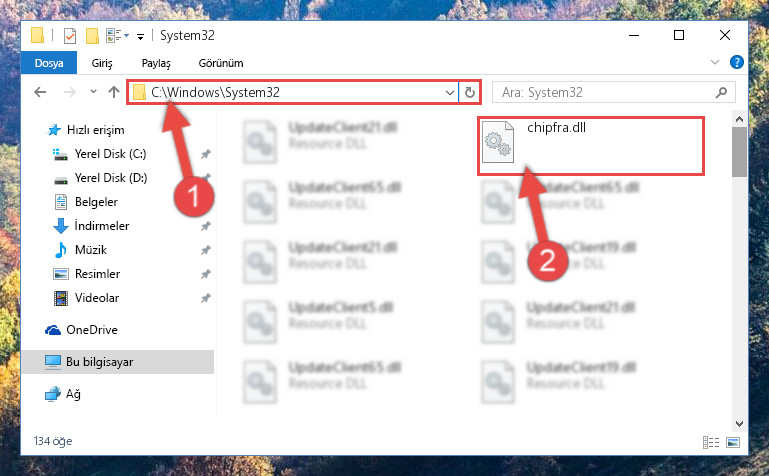The image size is (769, 476).
Task: Expand the address bar history dropdown
Action: (449, 92)
